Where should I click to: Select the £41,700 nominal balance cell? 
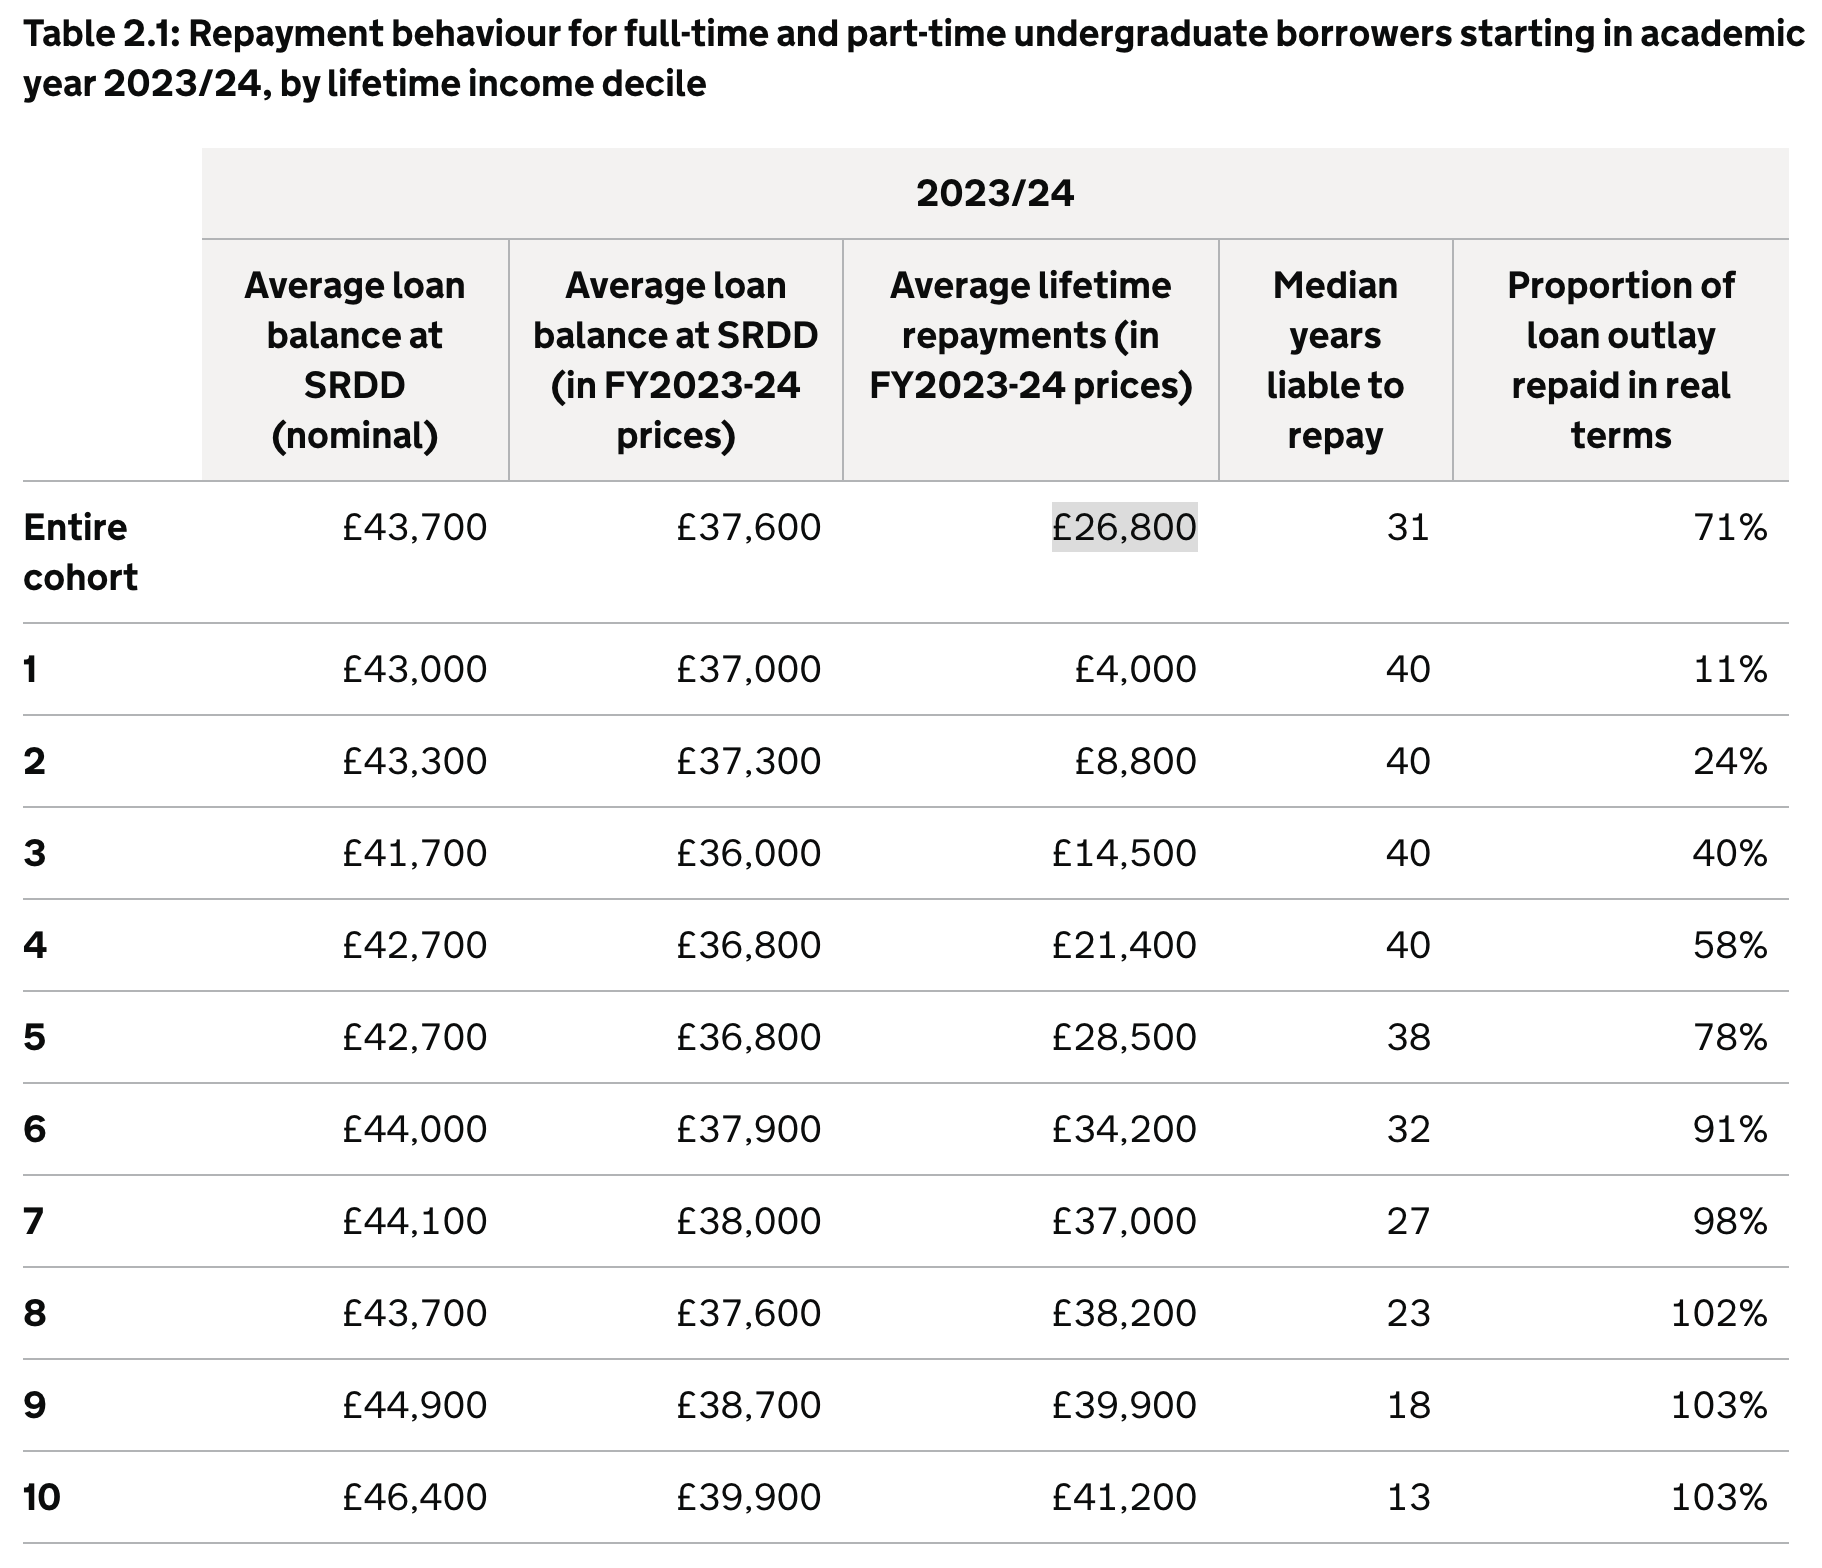pos(414,853)
